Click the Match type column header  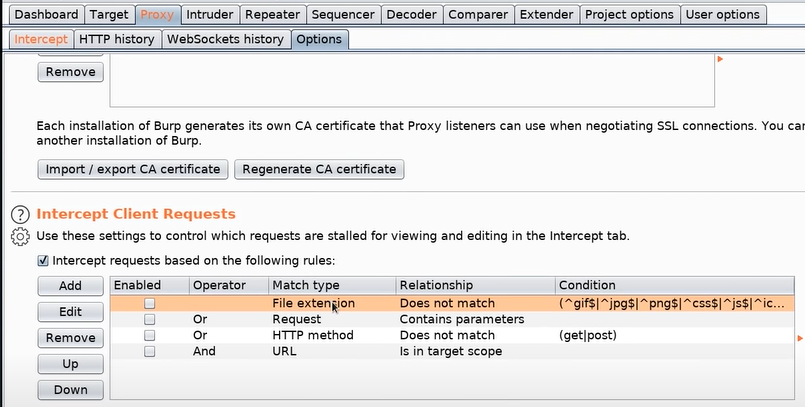tap(332, 285)
